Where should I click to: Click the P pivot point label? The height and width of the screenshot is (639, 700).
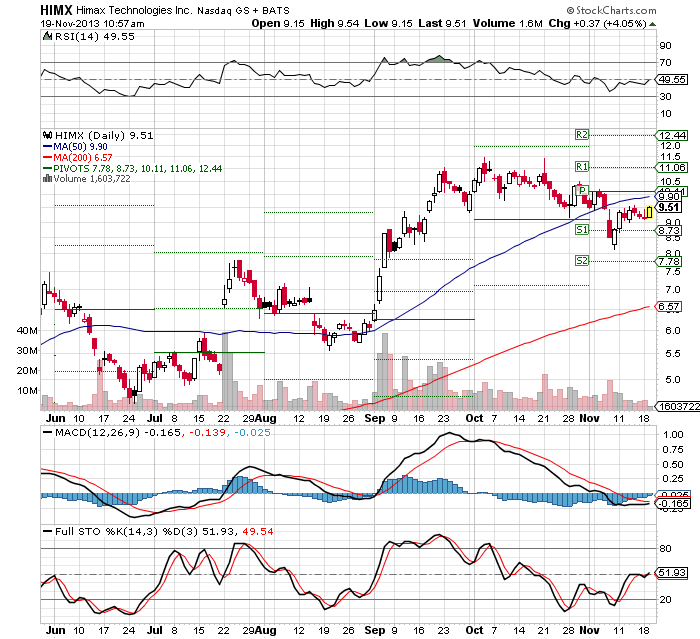click(582, 191)
